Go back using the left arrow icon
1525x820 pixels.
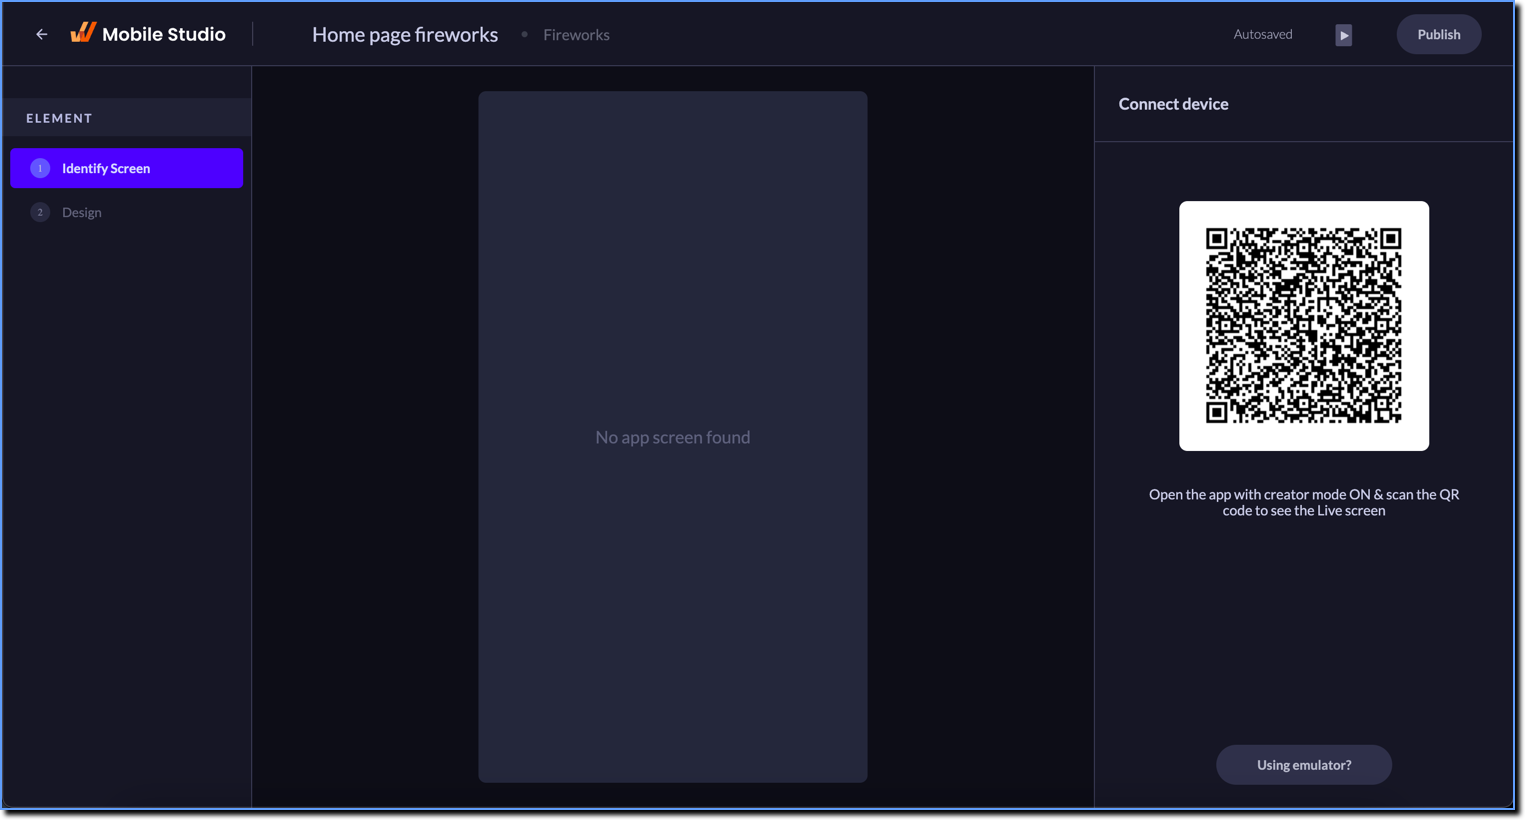tap(42, 34)
